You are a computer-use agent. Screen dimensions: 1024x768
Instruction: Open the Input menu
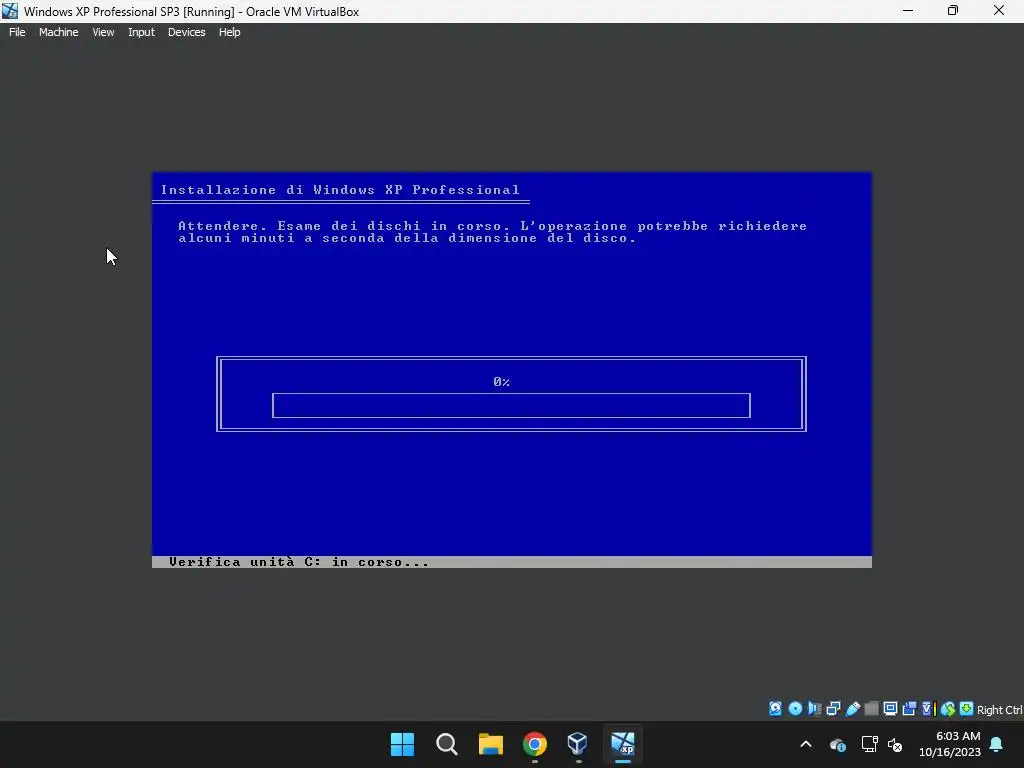pyautogui.click(x=141, y=32)
